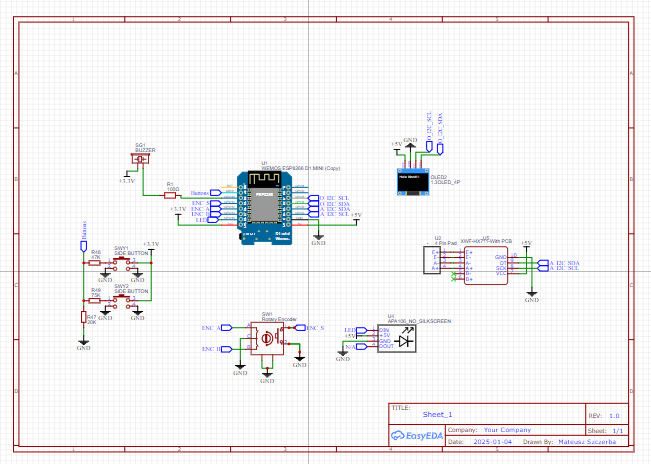
Task: Click the 'Your Company' field
Action: [507, 430]
